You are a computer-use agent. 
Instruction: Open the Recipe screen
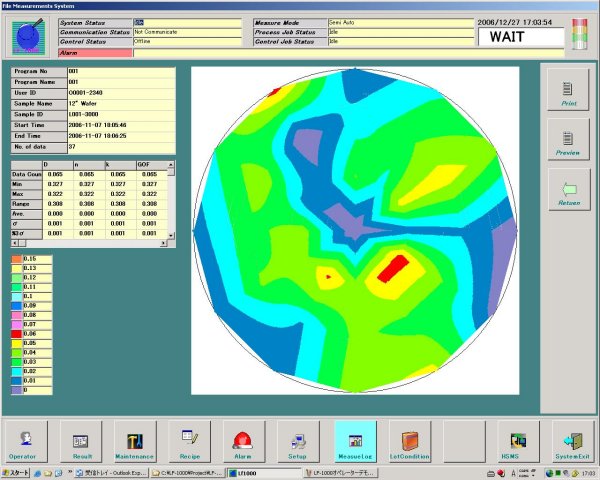click(189, 441)
